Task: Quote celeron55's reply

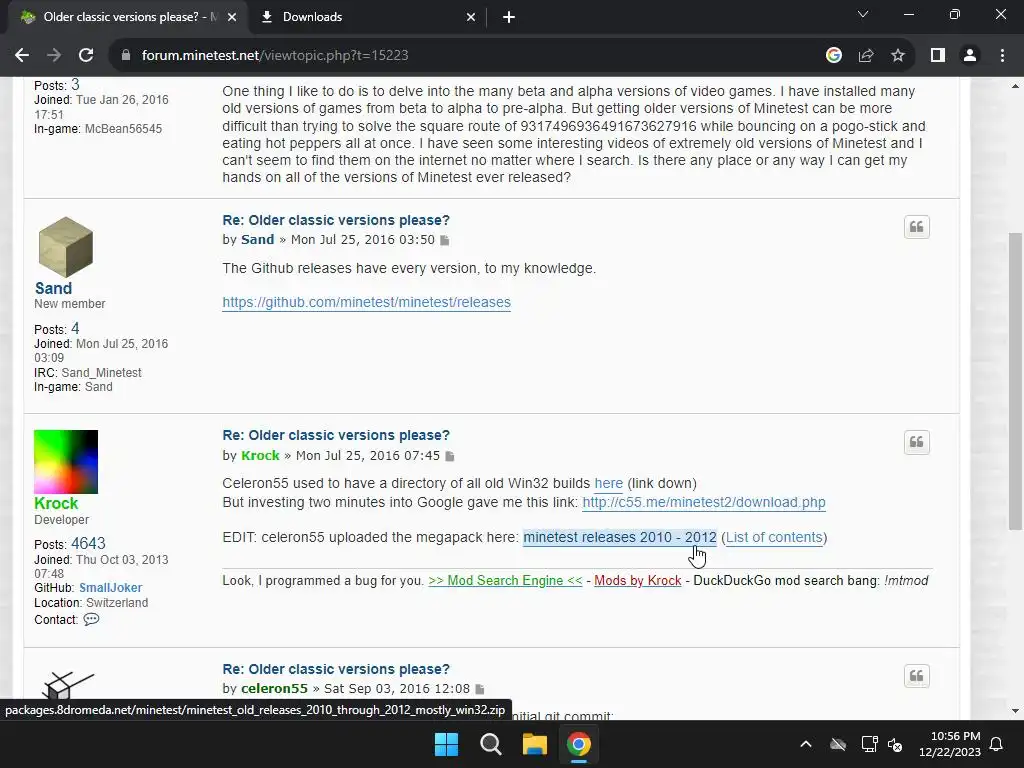Action: point(917,676)
